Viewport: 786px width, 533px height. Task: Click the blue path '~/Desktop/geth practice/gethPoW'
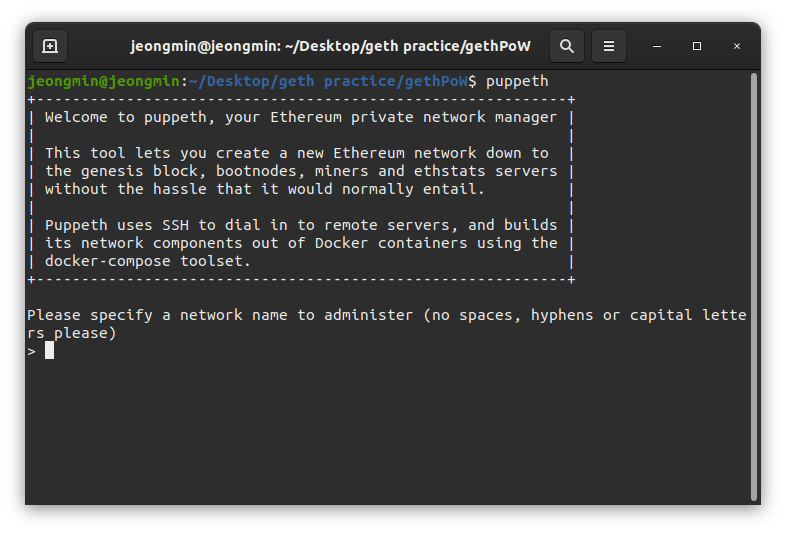tap(328, 81)
